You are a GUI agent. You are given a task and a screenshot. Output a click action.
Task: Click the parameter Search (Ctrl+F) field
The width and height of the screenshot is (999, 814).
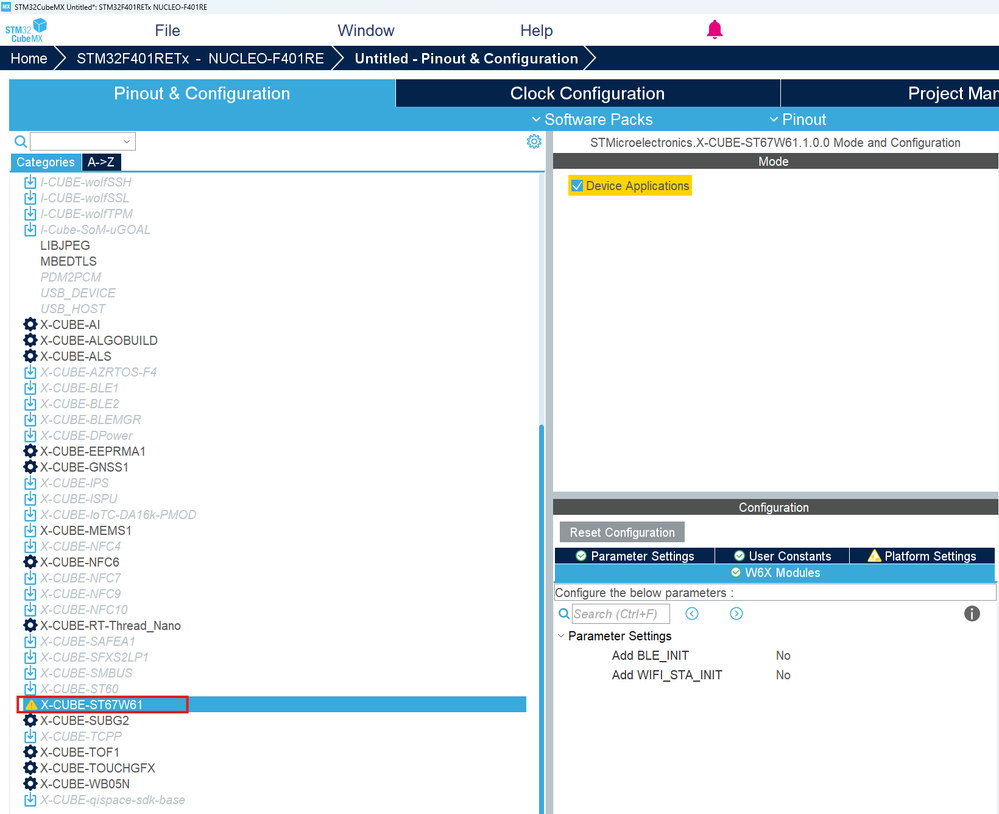[621, 614]
